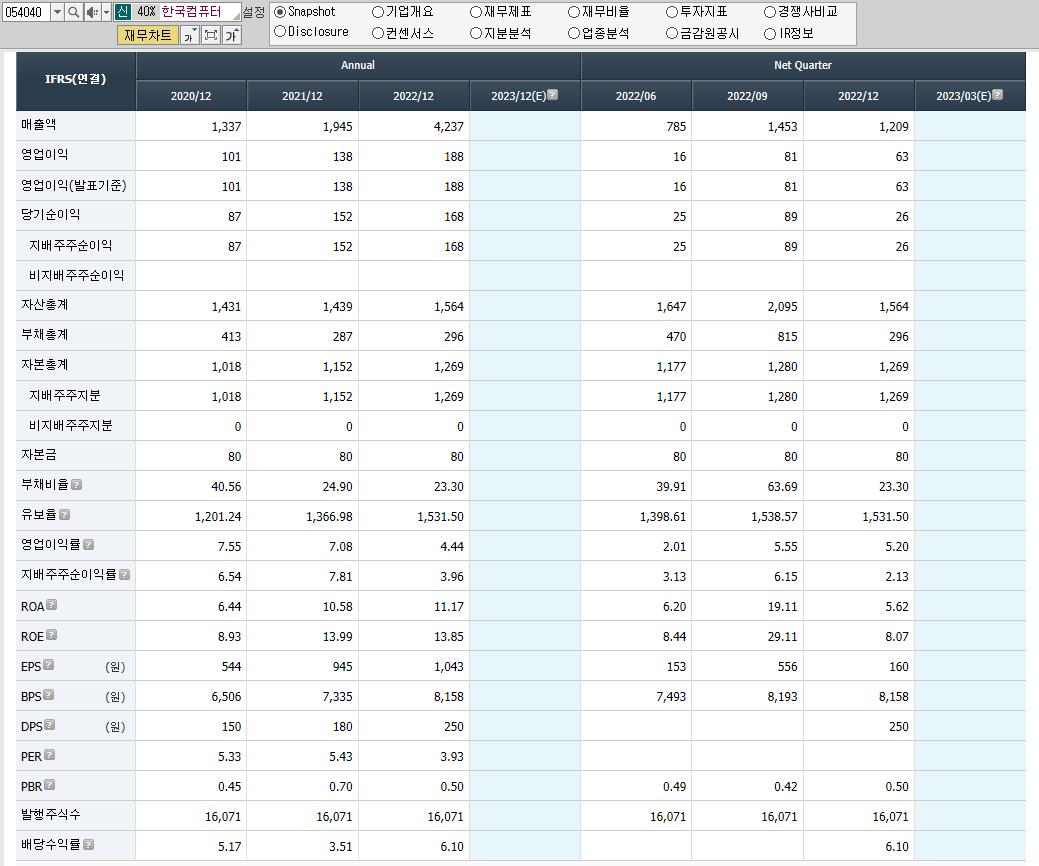The height and width of the screenshot is (866, 1039).
Task: Select the 투자지표 radio button
Action: point(672,12)
